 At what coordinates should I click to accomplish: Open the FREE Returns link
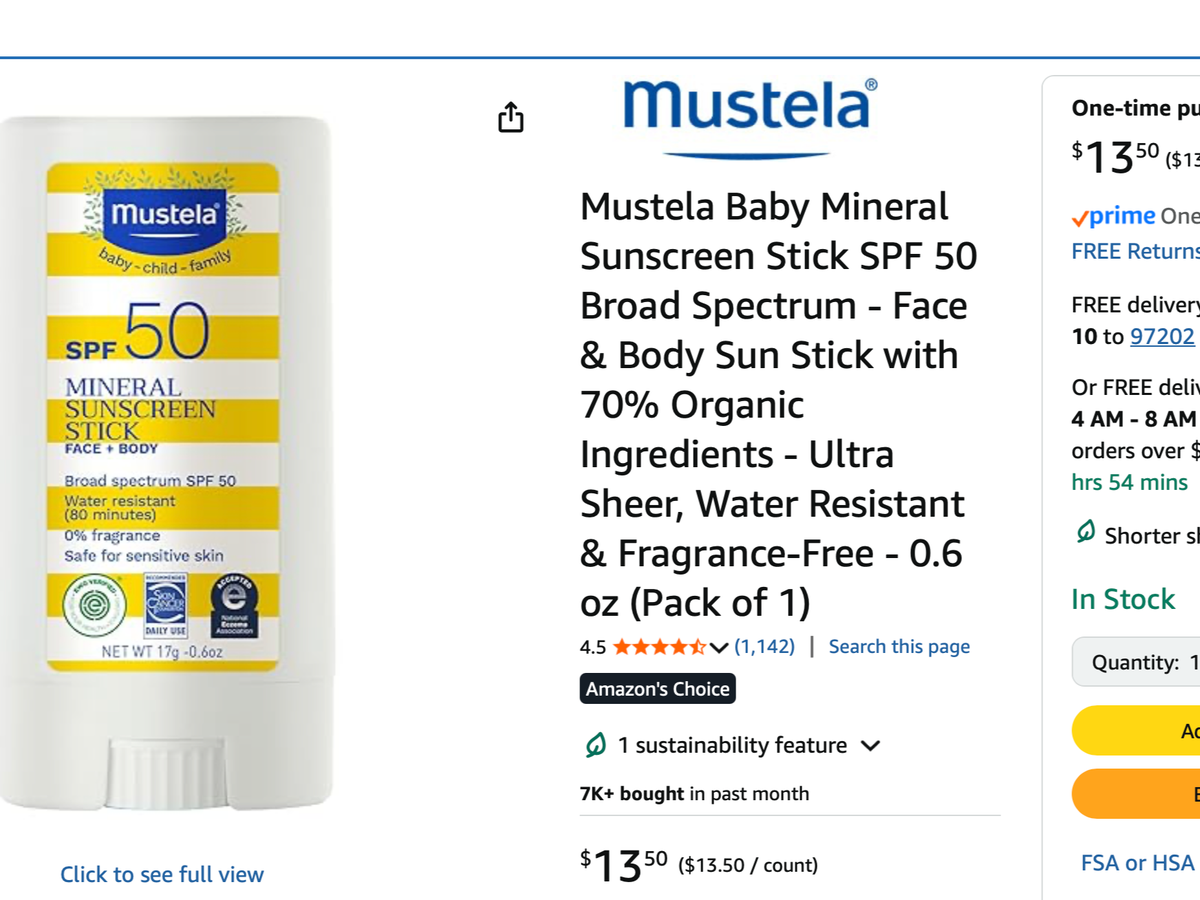point(1135,251)
